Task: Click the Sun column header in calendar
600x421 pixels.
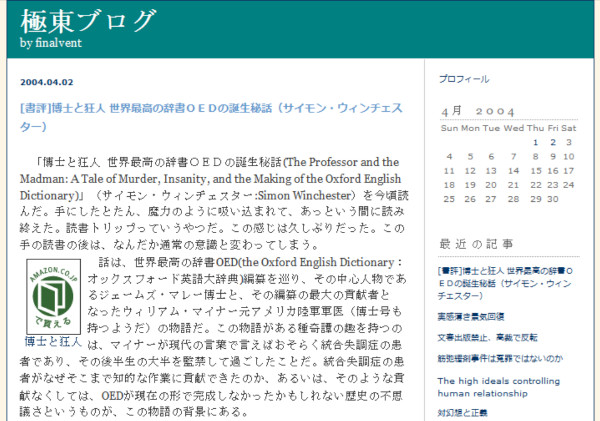Action: (449, 128)
